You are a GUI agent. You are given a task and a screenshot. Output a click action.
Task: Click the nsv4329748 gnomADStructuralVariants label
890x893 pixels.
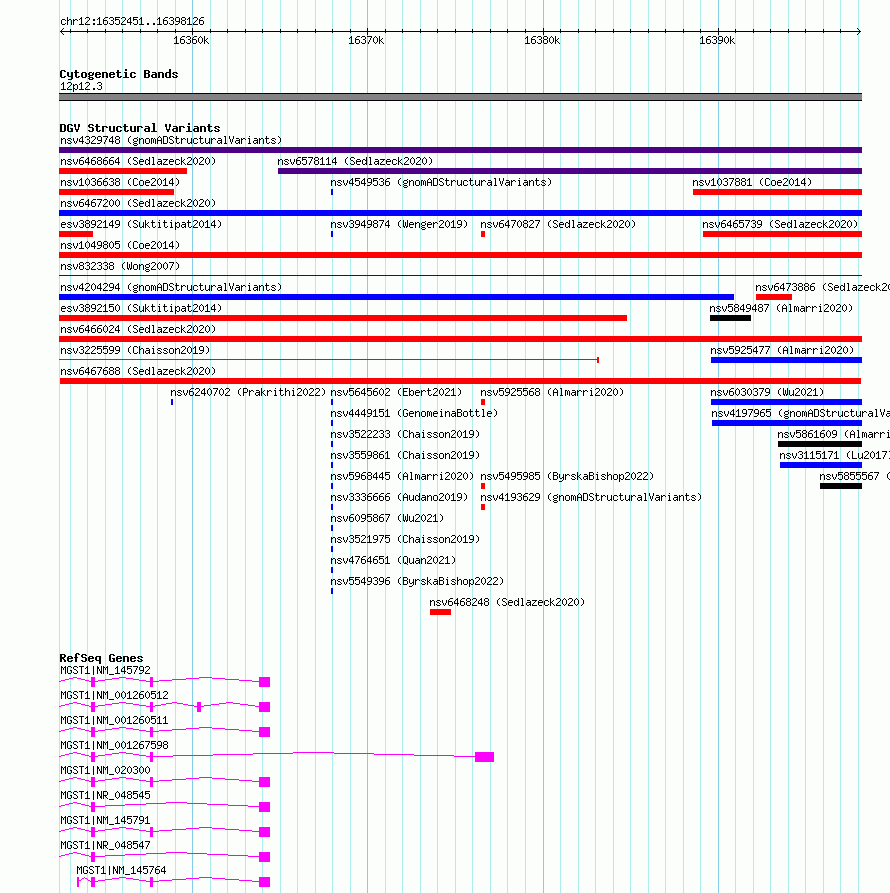(x=171, y=140)
